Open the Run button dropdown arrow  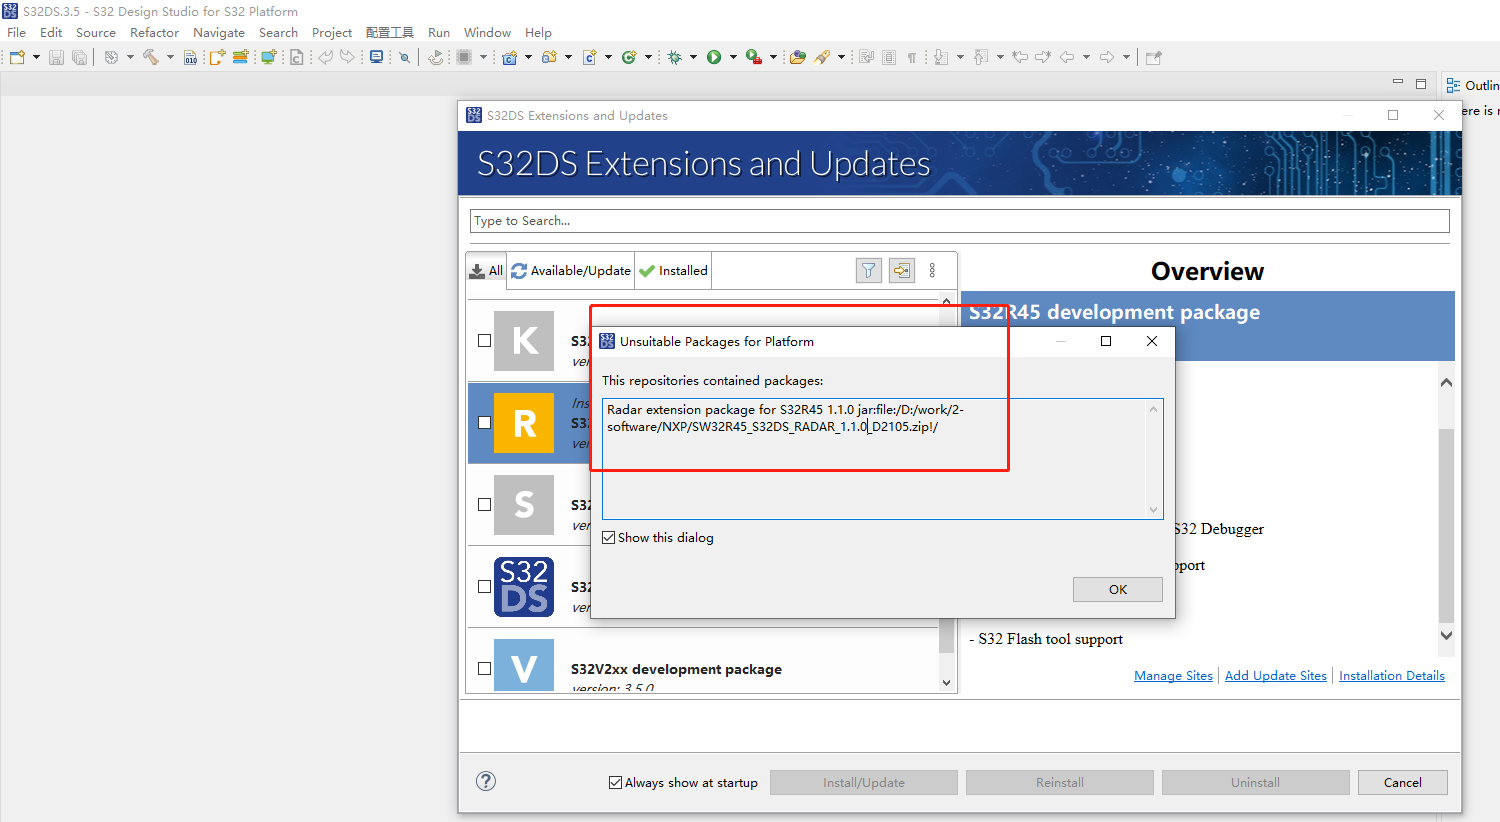[733, 57]
